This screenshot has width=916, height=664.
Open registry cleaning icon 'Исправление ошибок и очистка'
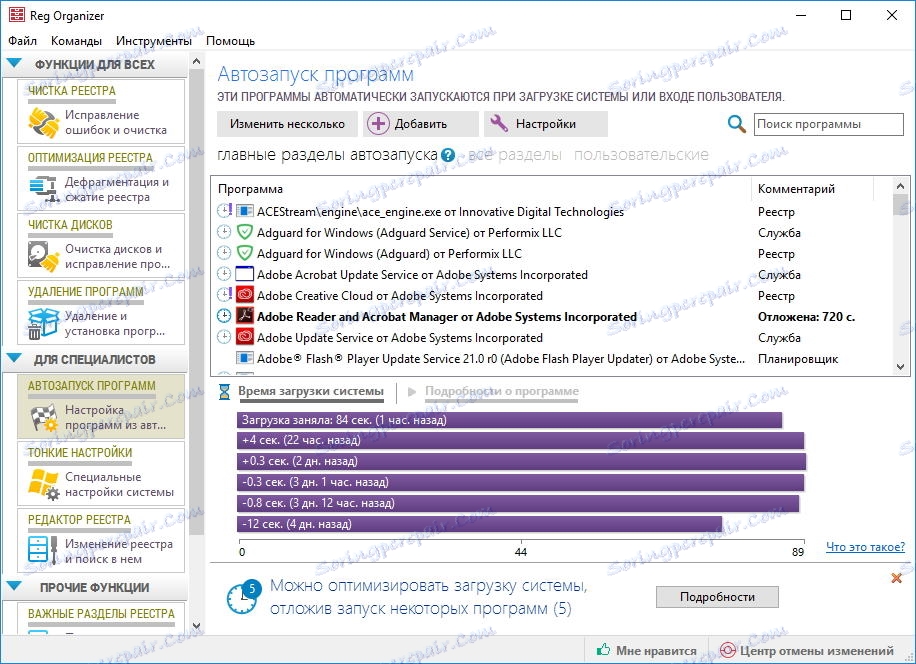[x=44, y=123]
